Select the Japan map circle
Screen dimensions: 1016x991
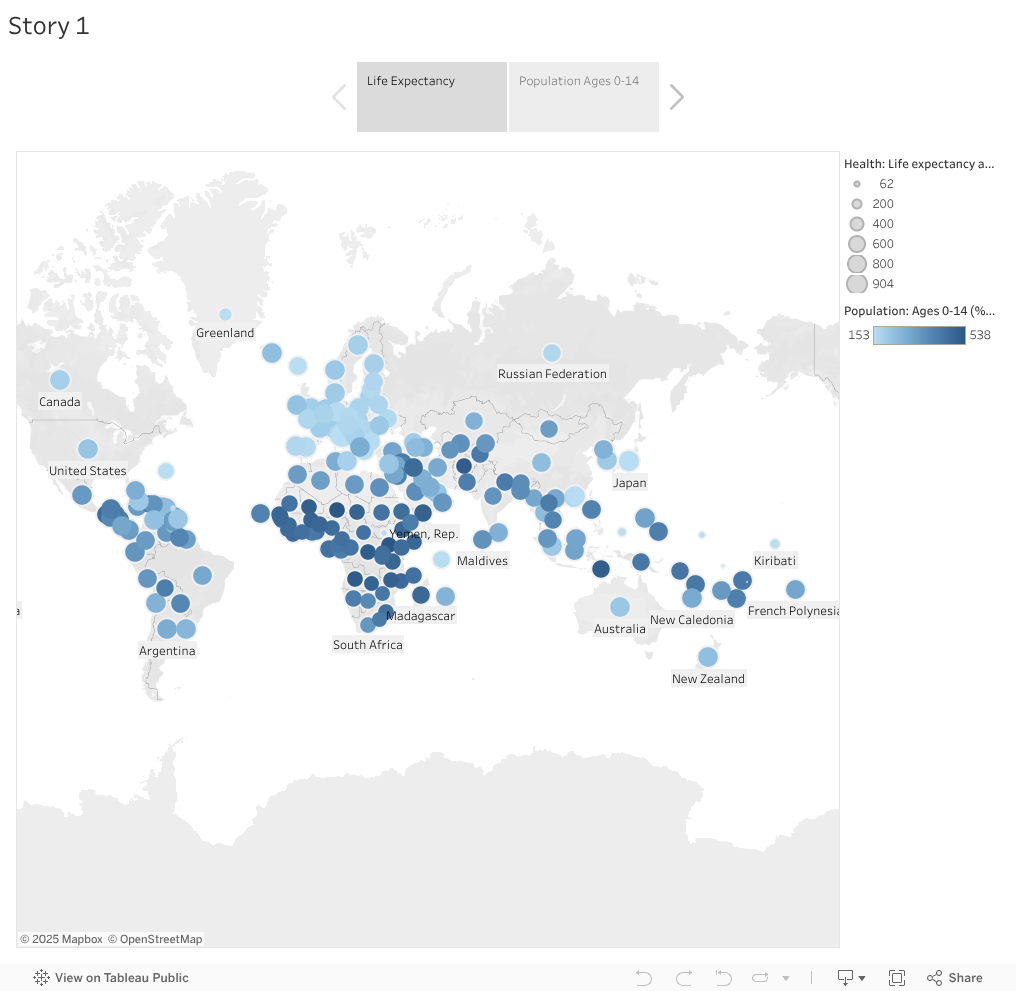[629, 461]
